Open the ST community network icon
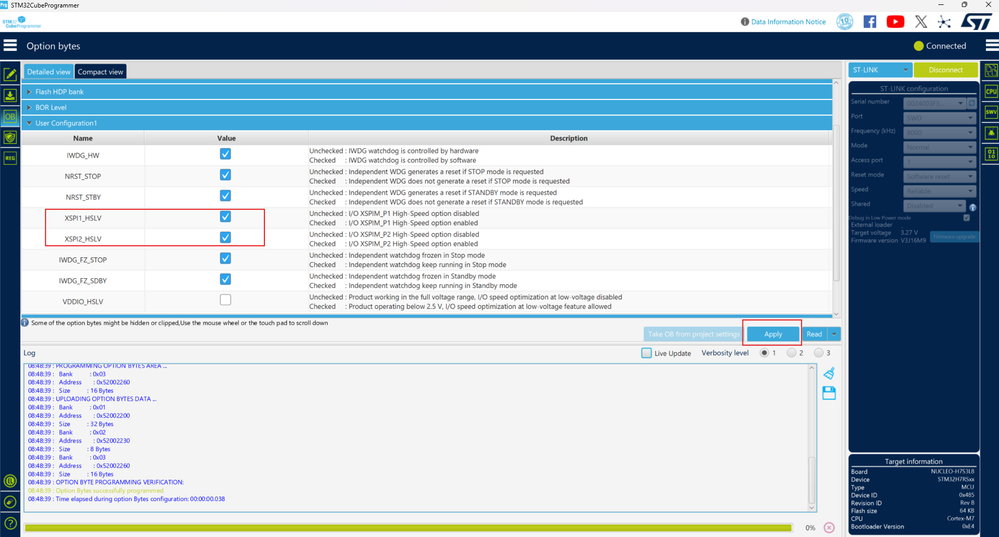This screenshot has height=537, width=999. (x=944, y=22)
